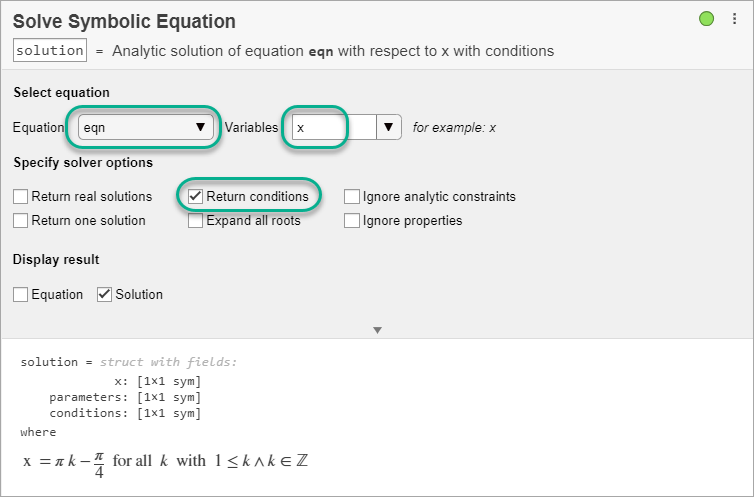Click the Variables input field with x
This screenshot has height=497, width=754.
pyautogui.click(x=332, y=128)
